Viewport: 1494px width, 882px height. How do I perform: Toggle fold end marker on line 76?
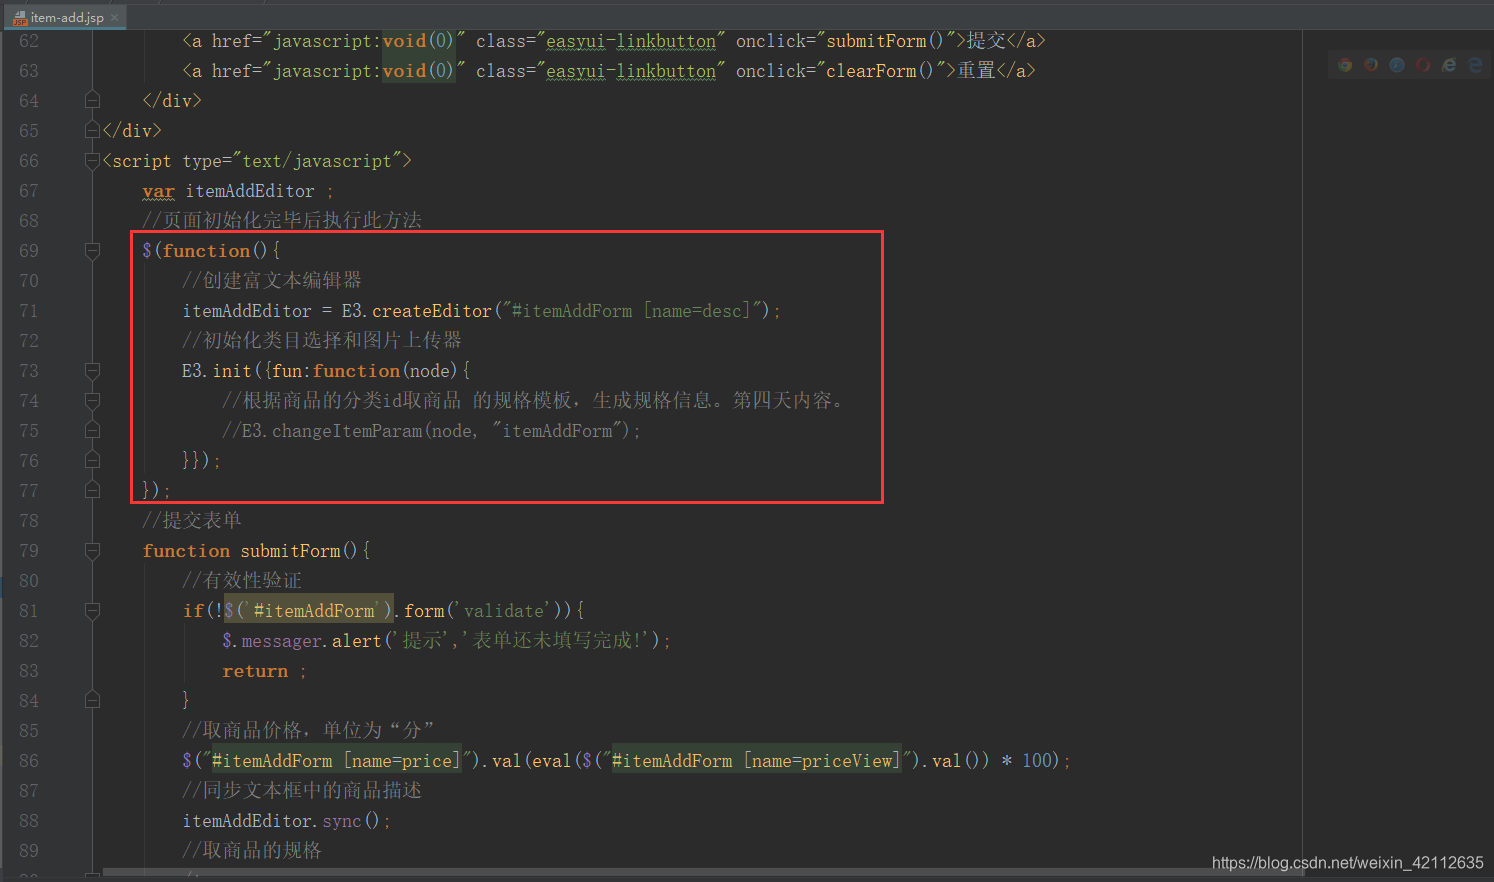coord(92,460)
